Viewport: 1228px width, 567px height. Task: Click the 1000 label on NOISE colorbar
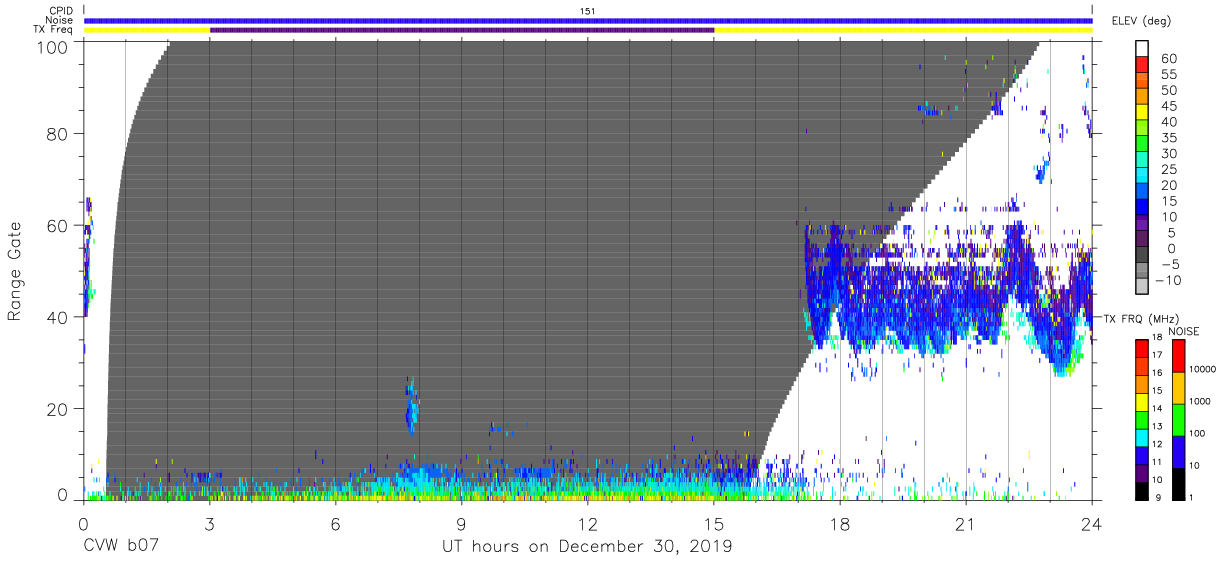1201,403
